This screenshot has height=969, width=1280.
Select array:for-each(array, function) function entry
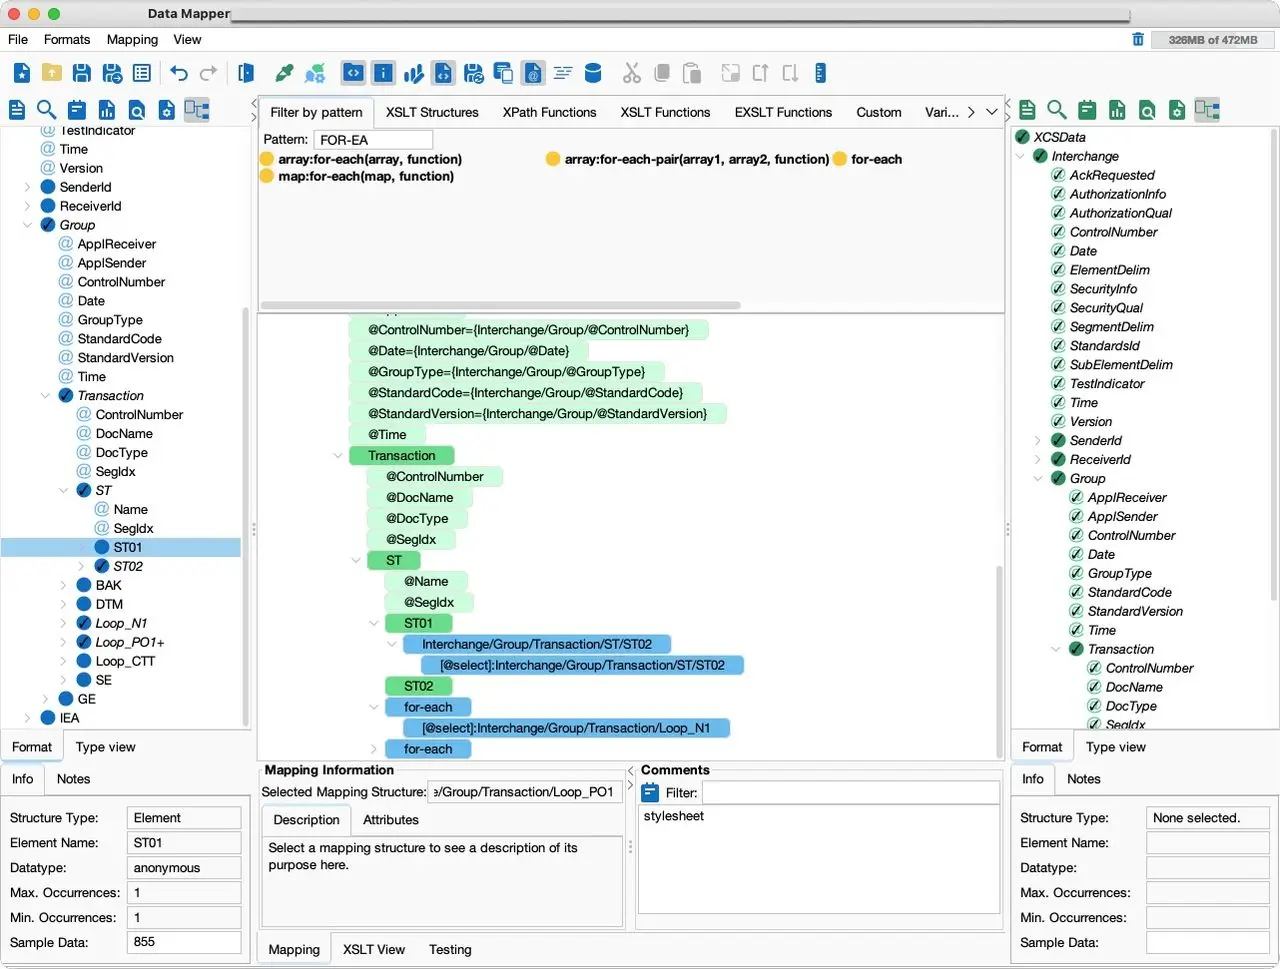(361, 159)
